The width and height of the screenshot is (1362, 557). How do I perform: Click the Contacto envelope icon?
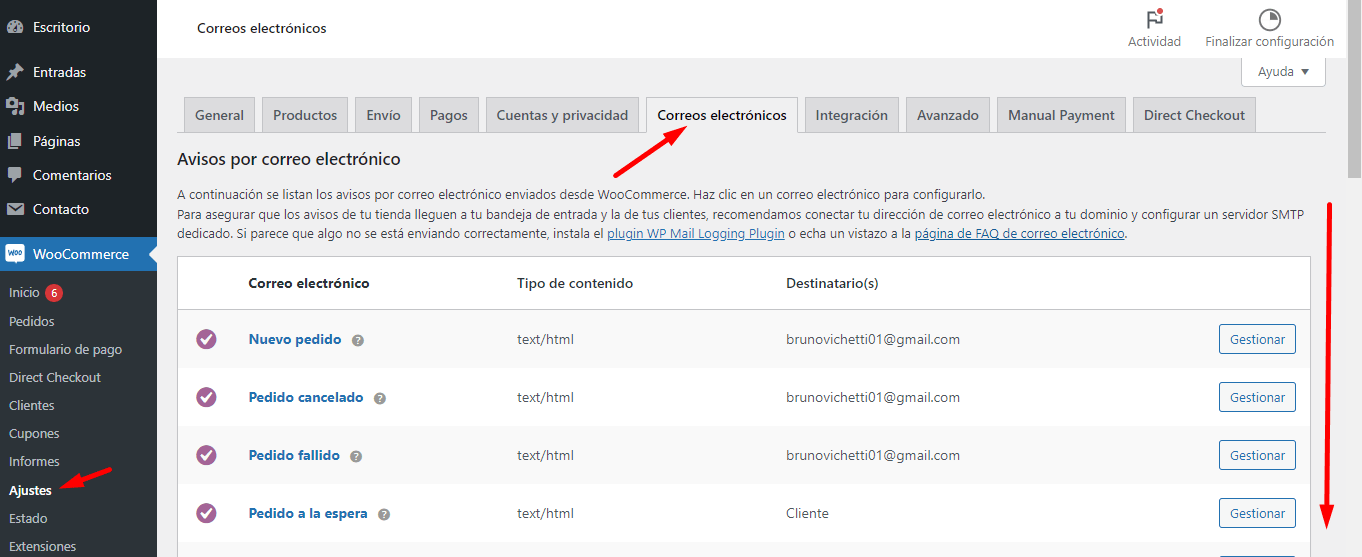point(15,209)
